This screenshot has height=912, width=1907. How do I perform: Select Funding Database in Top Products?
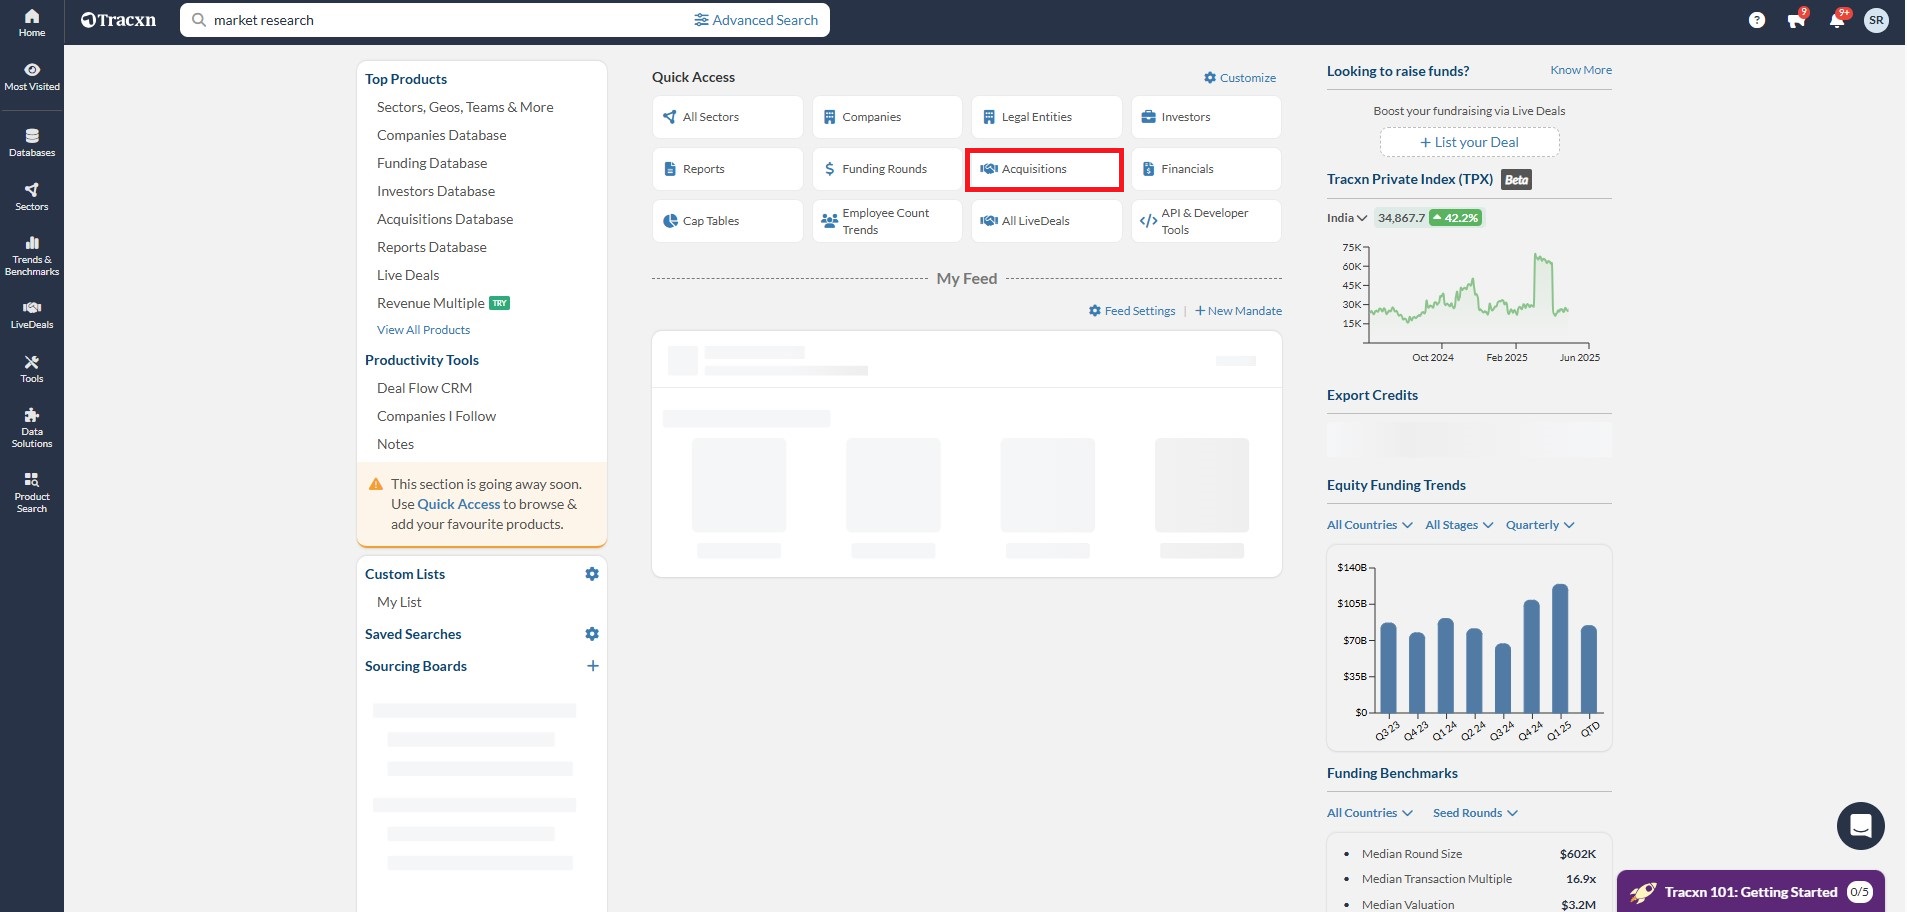click(432, 163)
